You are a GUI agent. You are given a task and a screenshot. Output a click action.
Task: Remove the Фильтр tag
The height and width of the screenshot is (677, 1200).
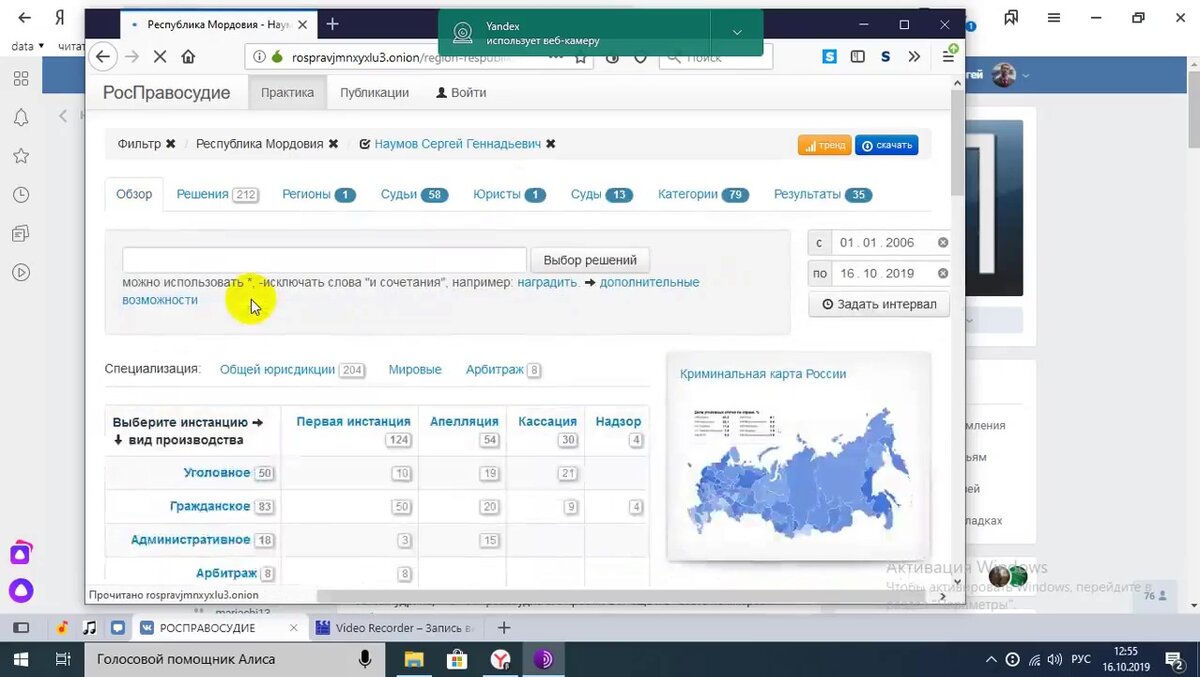point(171,144)
